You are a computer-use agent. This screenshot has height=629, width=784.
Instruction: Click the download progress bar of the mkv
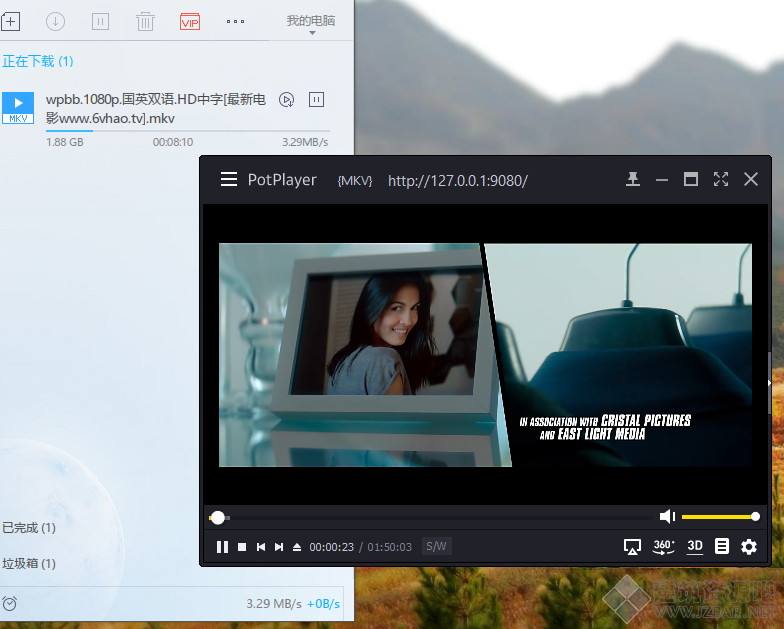click(188, 131)
